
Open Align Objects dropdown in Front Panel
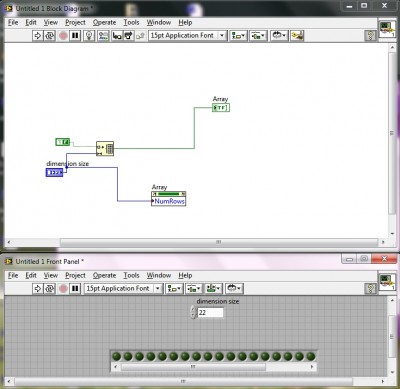(x=174, y=288)
